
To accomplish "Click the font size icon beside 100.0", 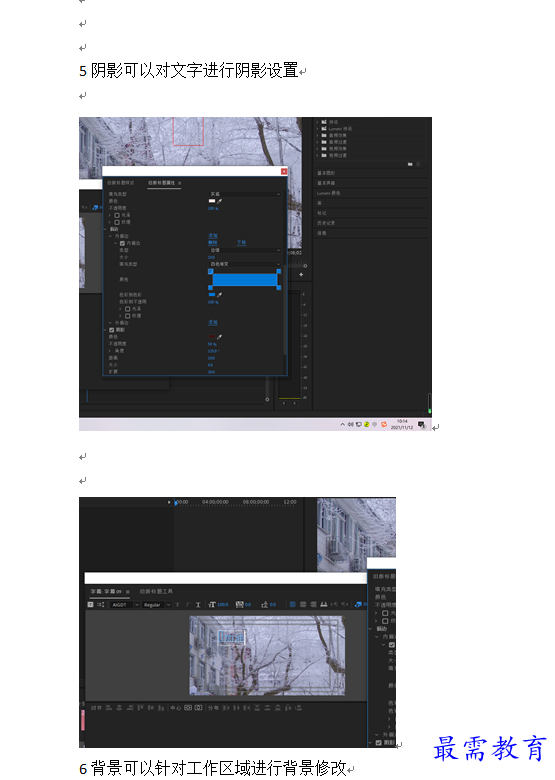I will pyautogui.click(x=212, y=604).
